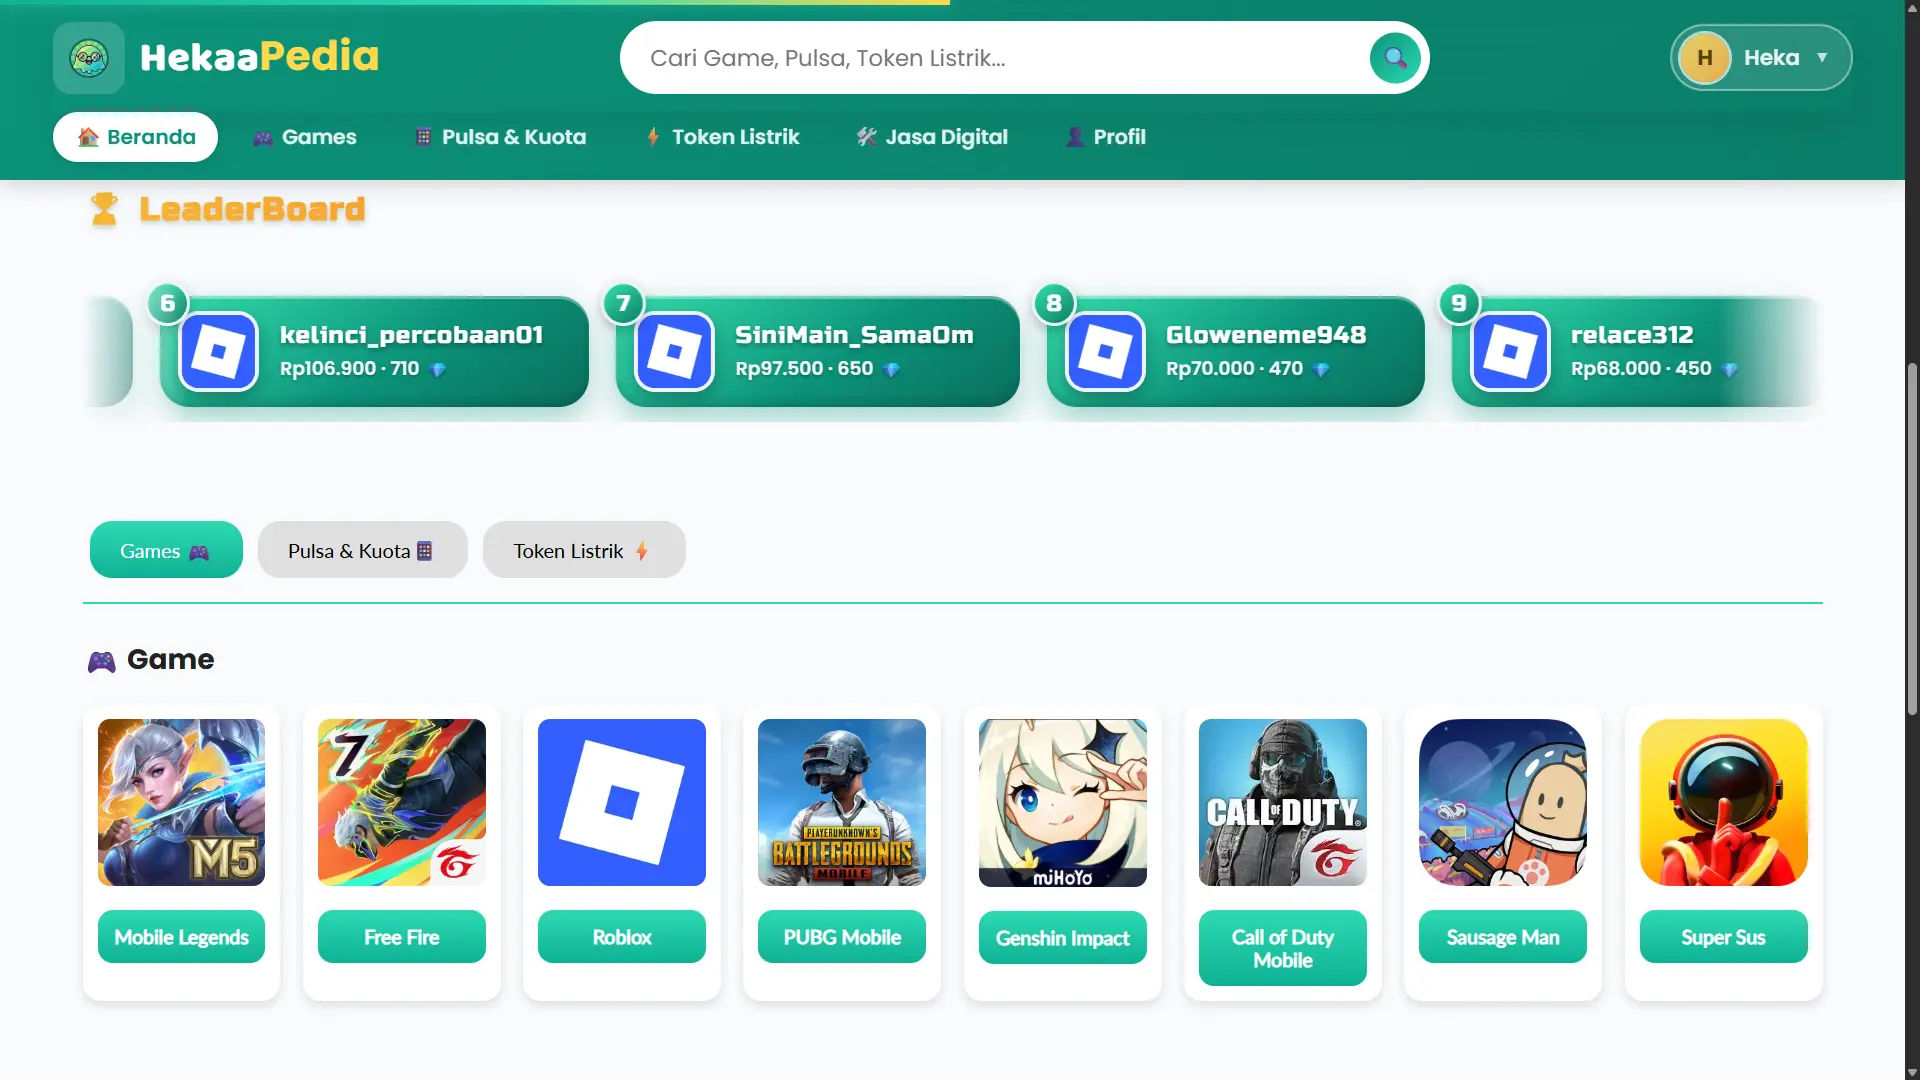Image resolution: width=1920 pixels, height=1080 pixels.
Task: Click the LeaderBoard trophy icon
Action: (104, 209)
